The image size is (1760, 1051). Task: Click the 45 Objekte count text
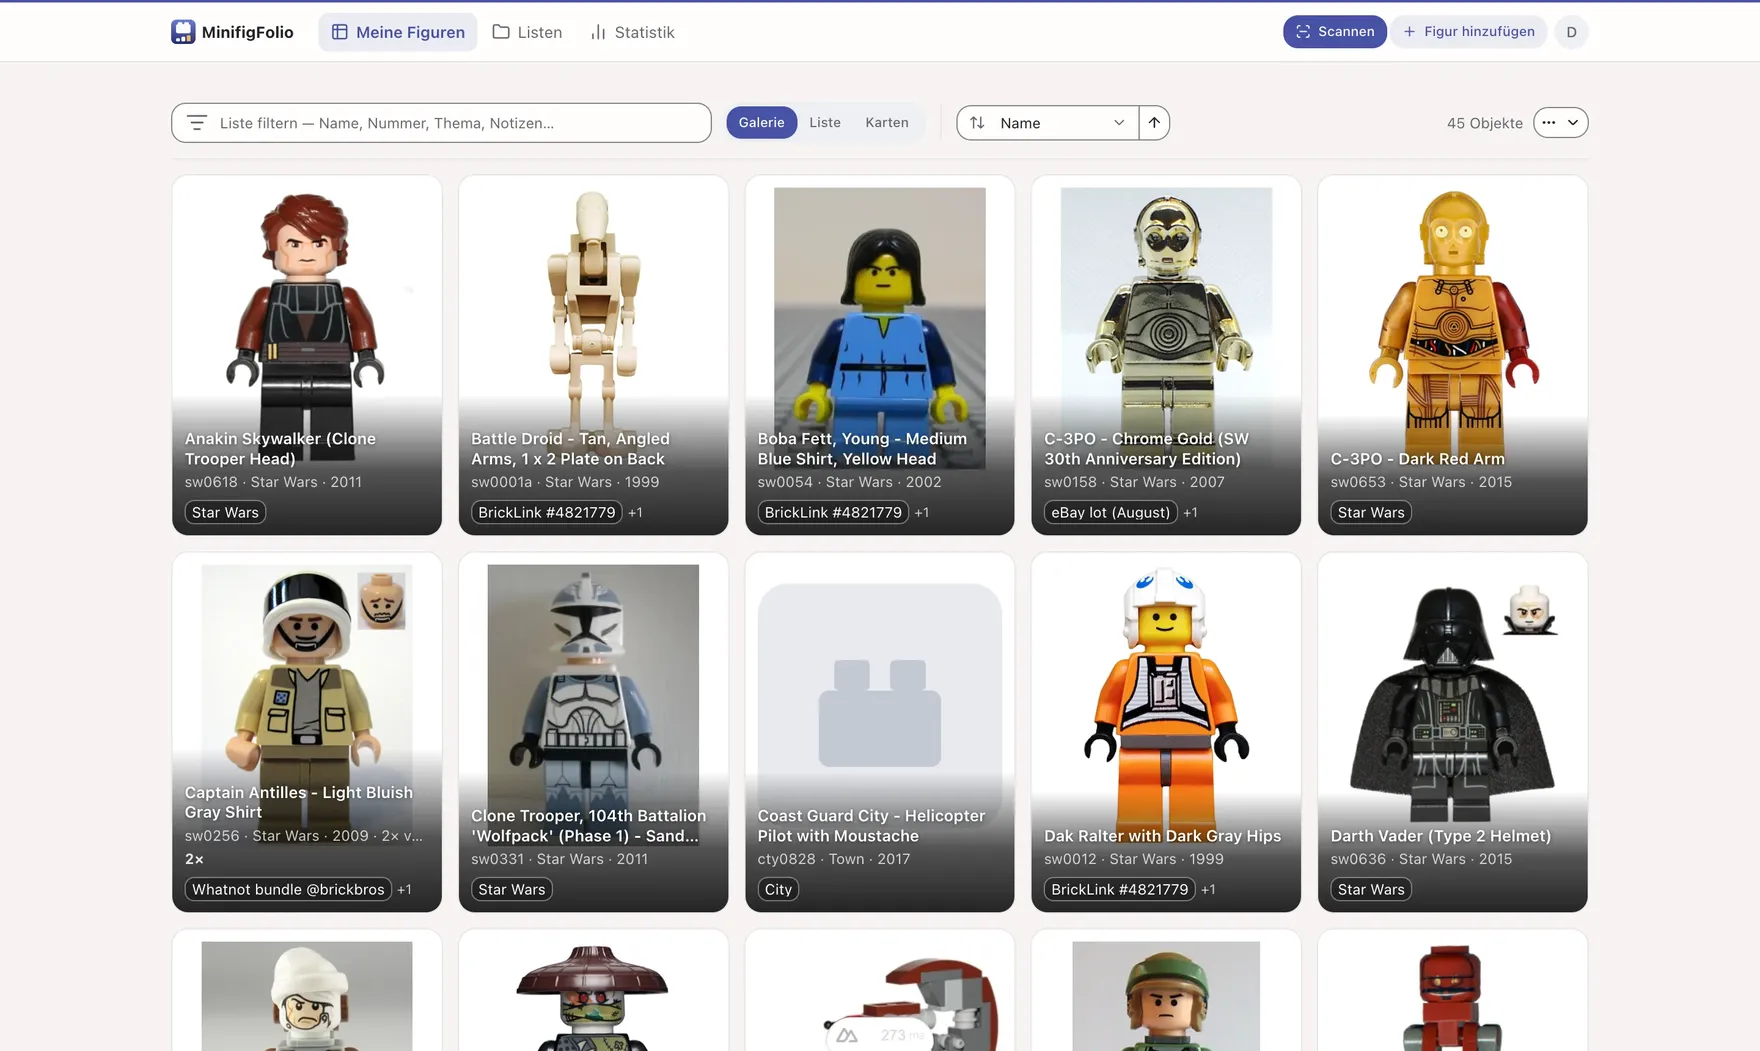1484,123
